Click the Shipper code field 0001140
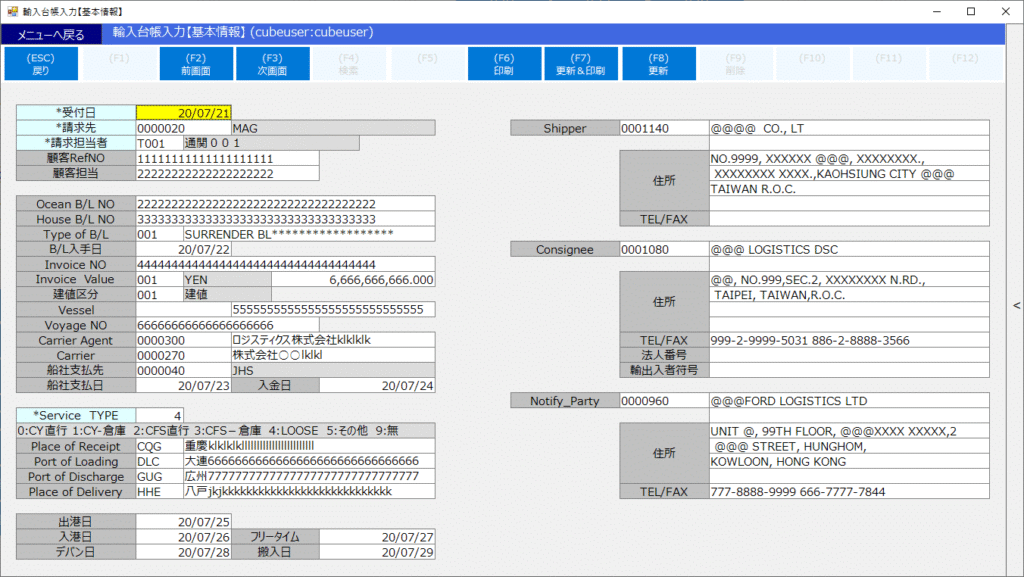This screenshot has height=577, width=1024. (x=662, y=128)
